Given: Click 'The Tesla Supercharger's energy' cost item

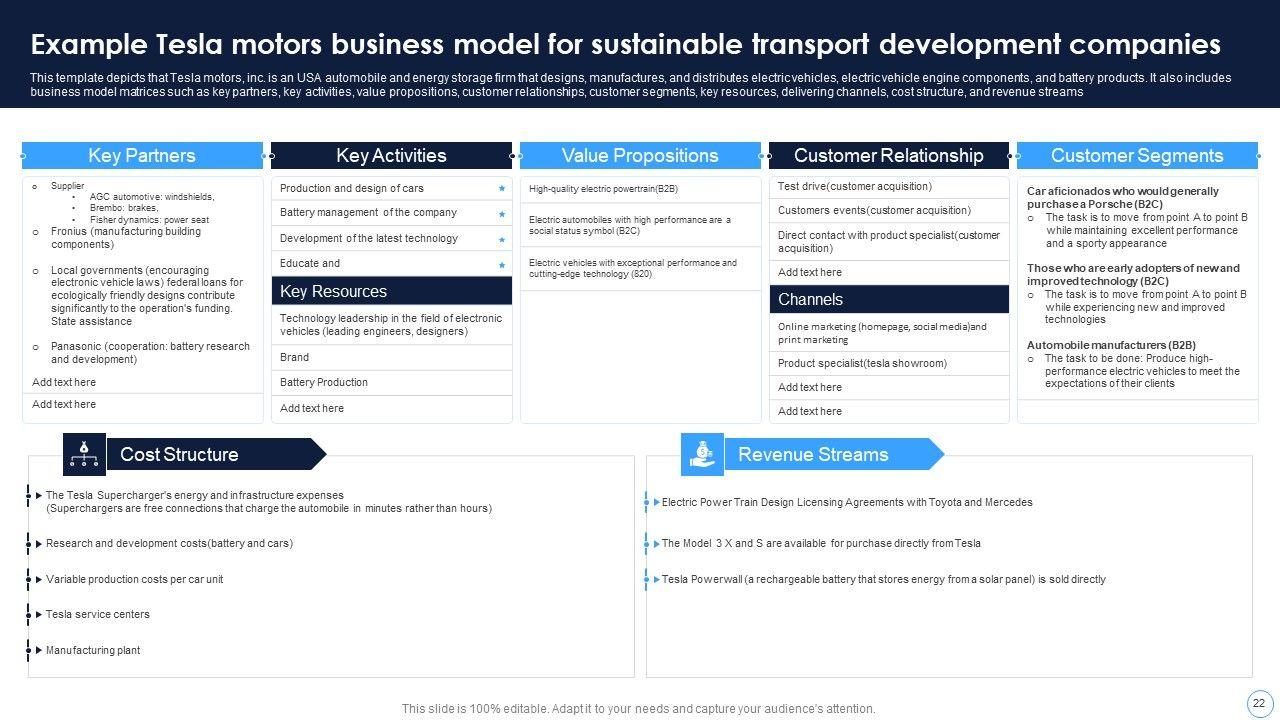Looking at the screenshot, I should pos(269,502).
